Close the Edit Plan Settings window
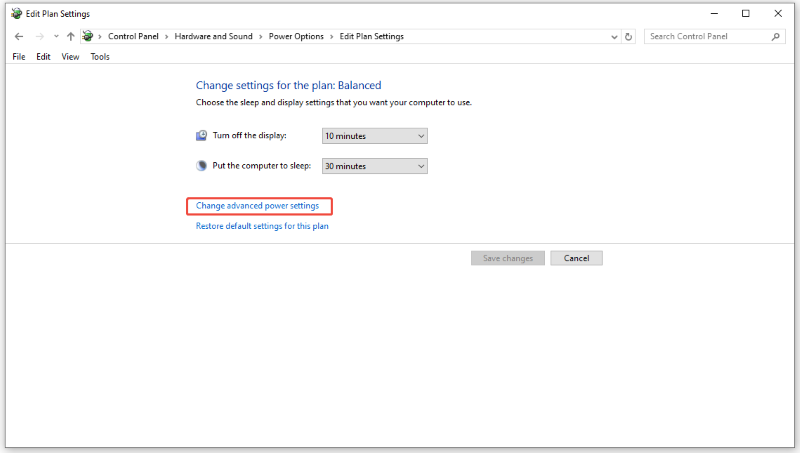Screen dimensions: 800x453 coord(778,14)
